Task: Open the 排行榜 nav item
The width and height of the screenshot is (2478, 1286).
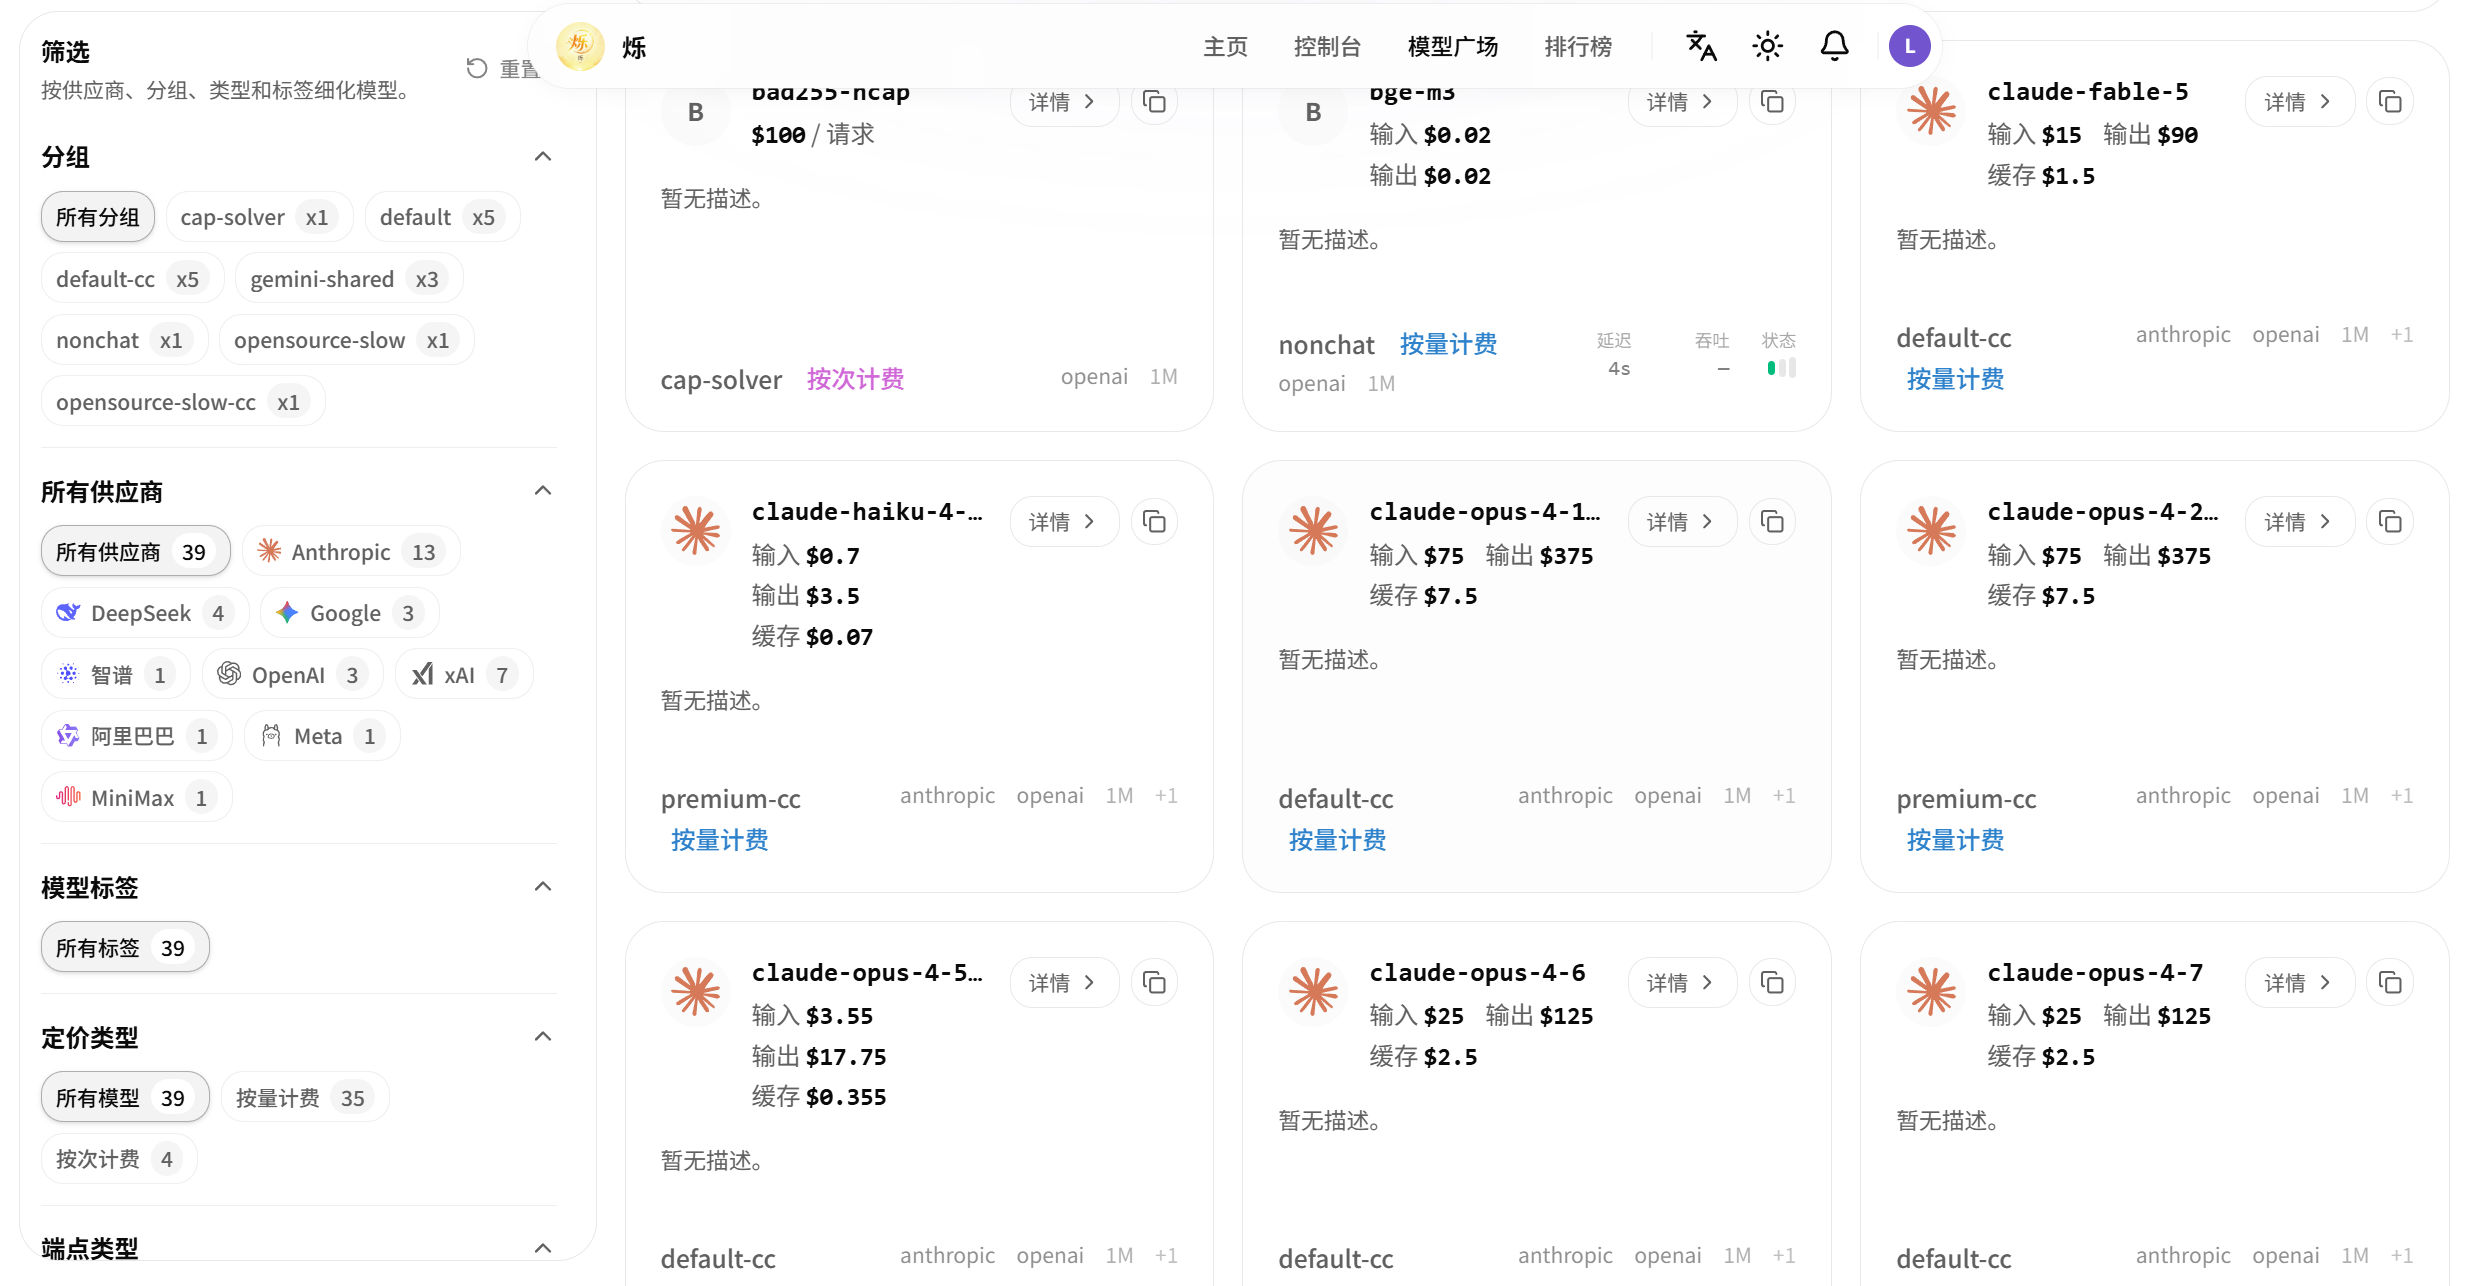Action: tap(1578, 46)
